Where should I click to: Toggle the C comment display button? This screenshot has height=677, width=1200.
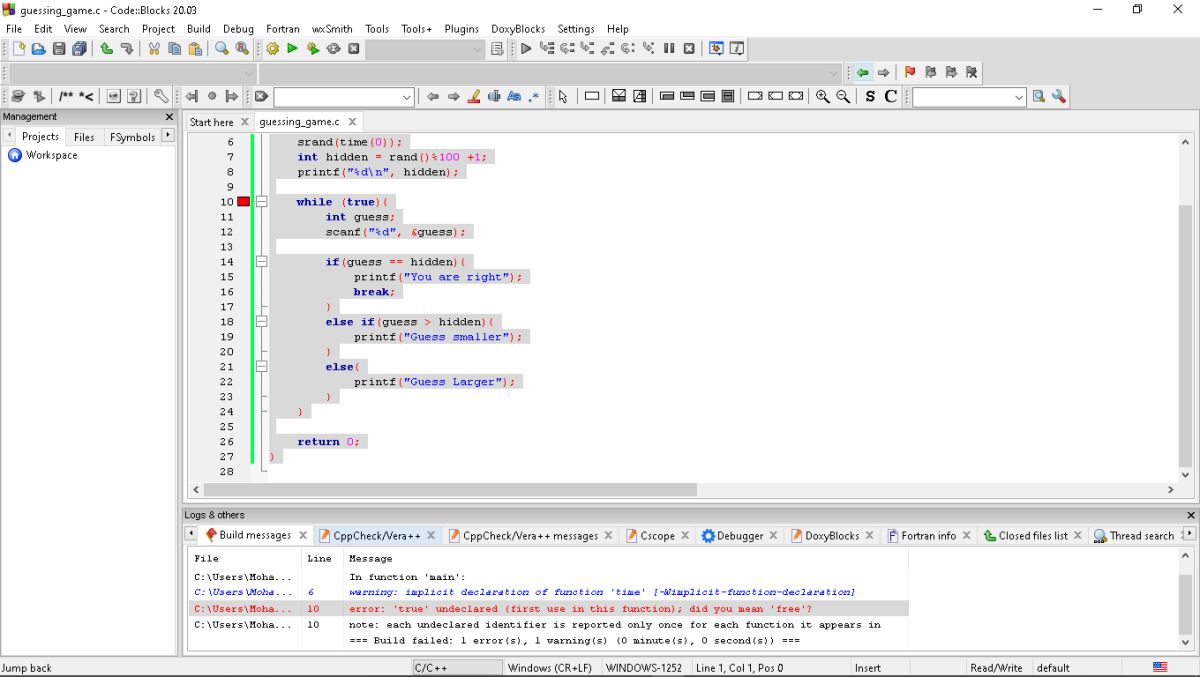click(x=890, y=97)
